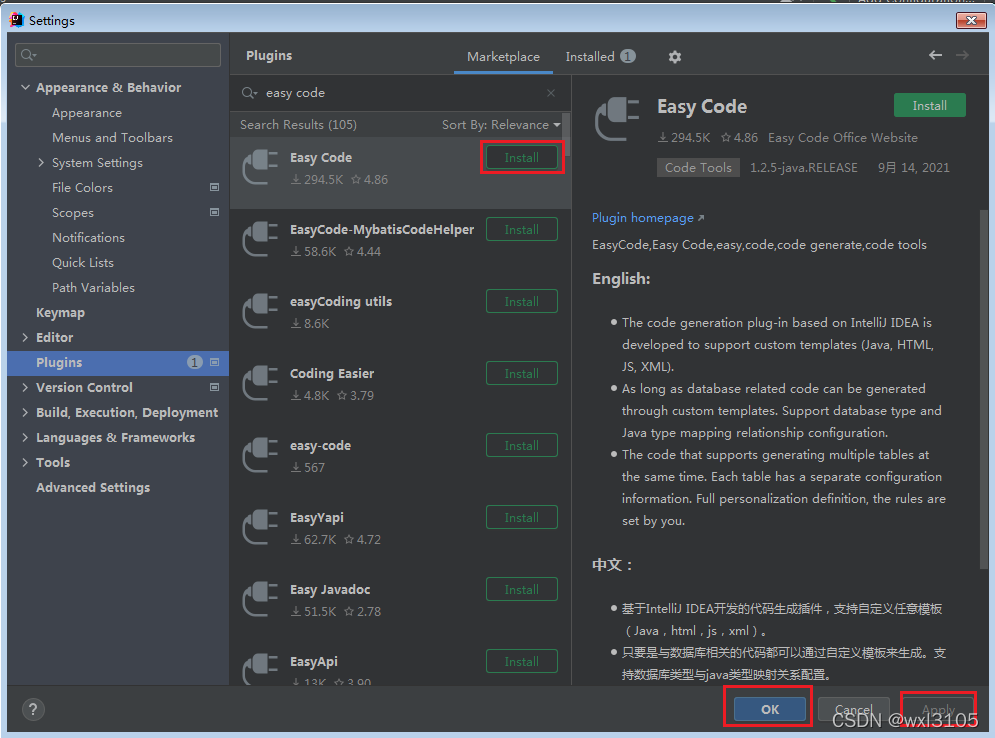Image resolution: width=995 pixels, height=738 pixels.
Task: Switch to the Marketplace tab
Action: pos(503,56)
